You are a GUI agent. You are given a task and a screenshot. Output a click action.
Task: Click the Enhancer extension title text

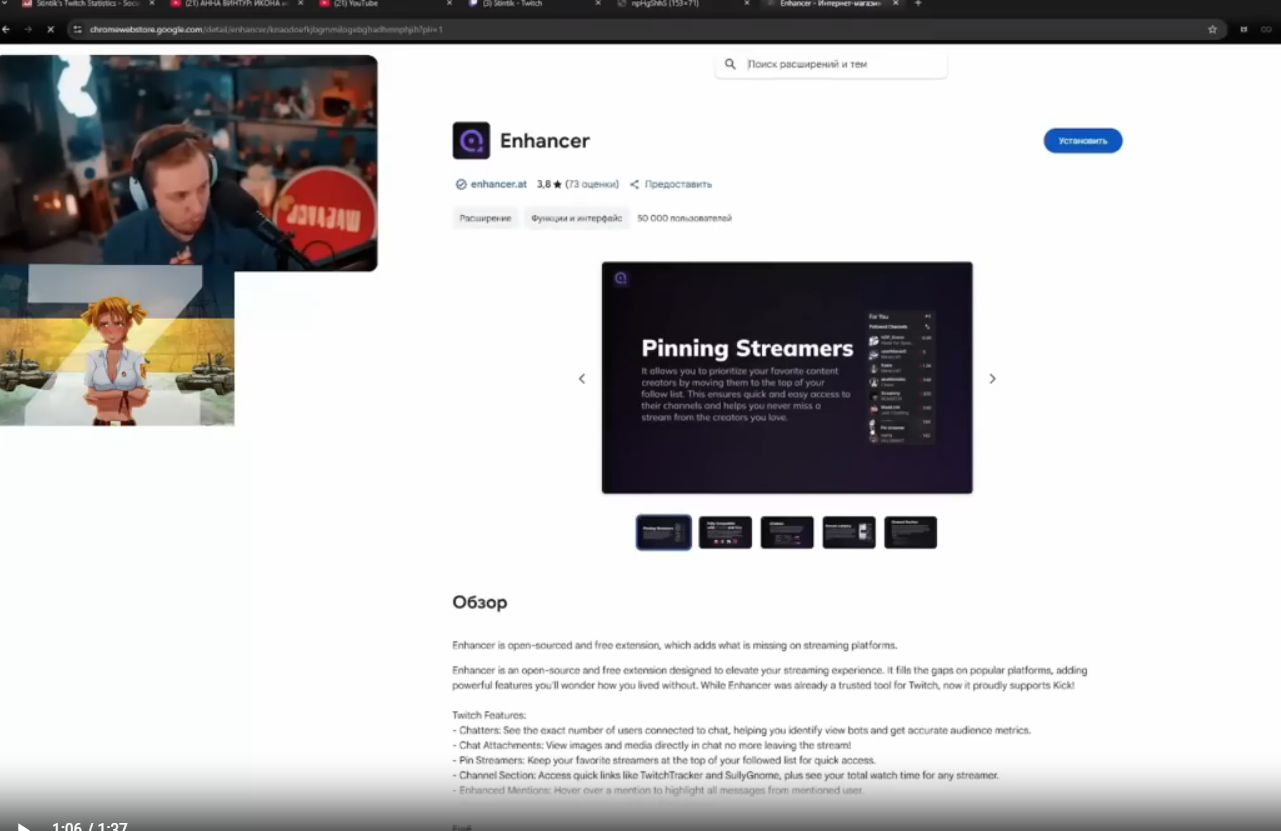point(545,141)
